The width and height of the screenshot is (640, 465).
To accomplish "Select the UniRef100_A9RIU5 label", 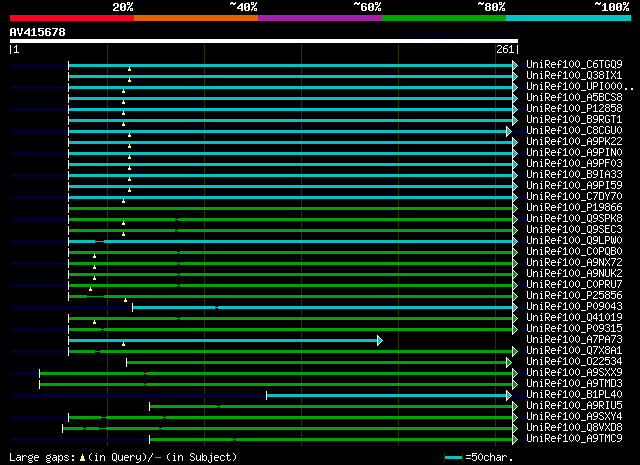I will pyautogui.click(x=574, y=406).
